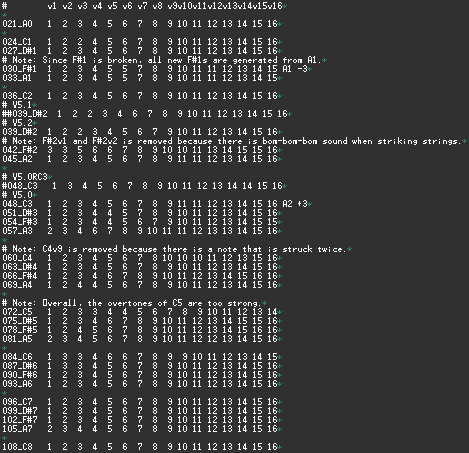Click the row label 078_F#5
The width and height of the screenshot is (469, 453).
pyautogui.click(x=20, y=330)
